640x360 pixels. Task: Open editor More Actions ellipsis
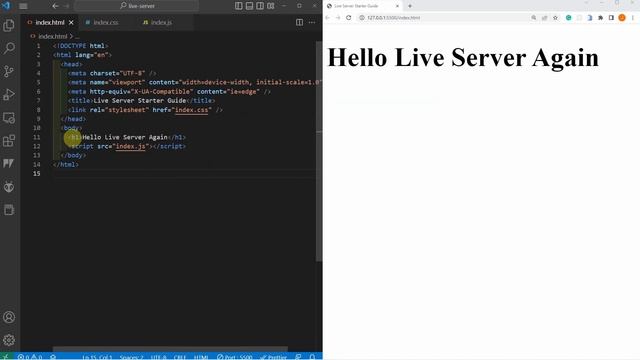pos(312,22)
